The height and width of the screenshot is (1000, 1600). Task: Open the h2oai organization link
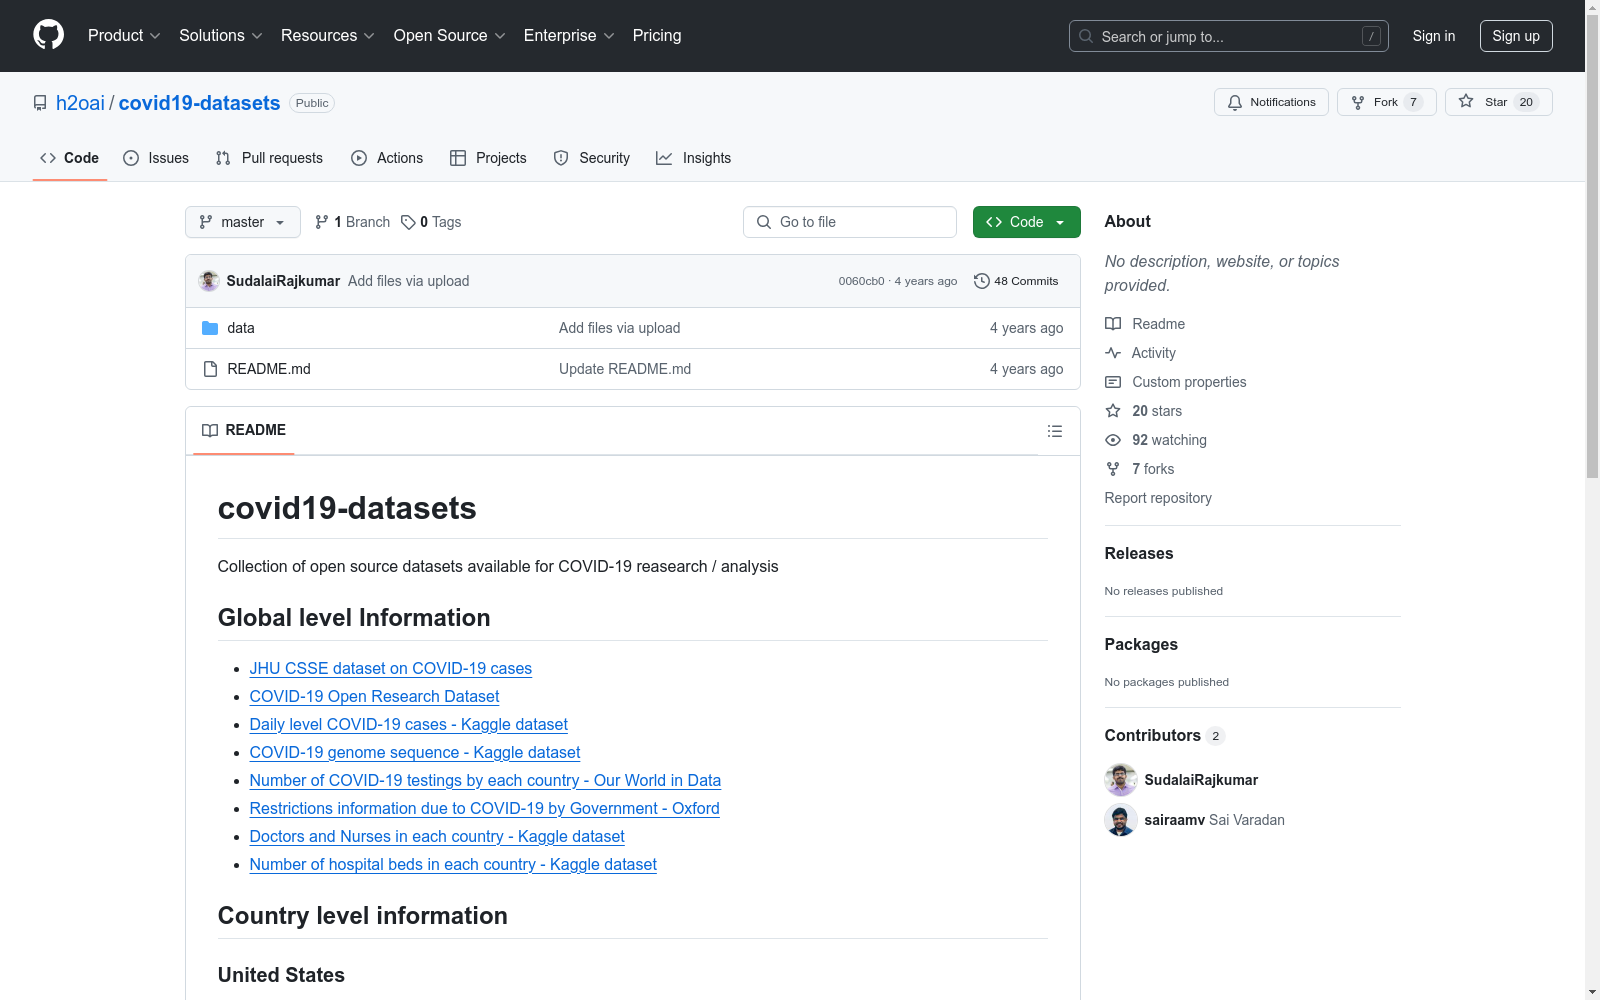[80, 103]
